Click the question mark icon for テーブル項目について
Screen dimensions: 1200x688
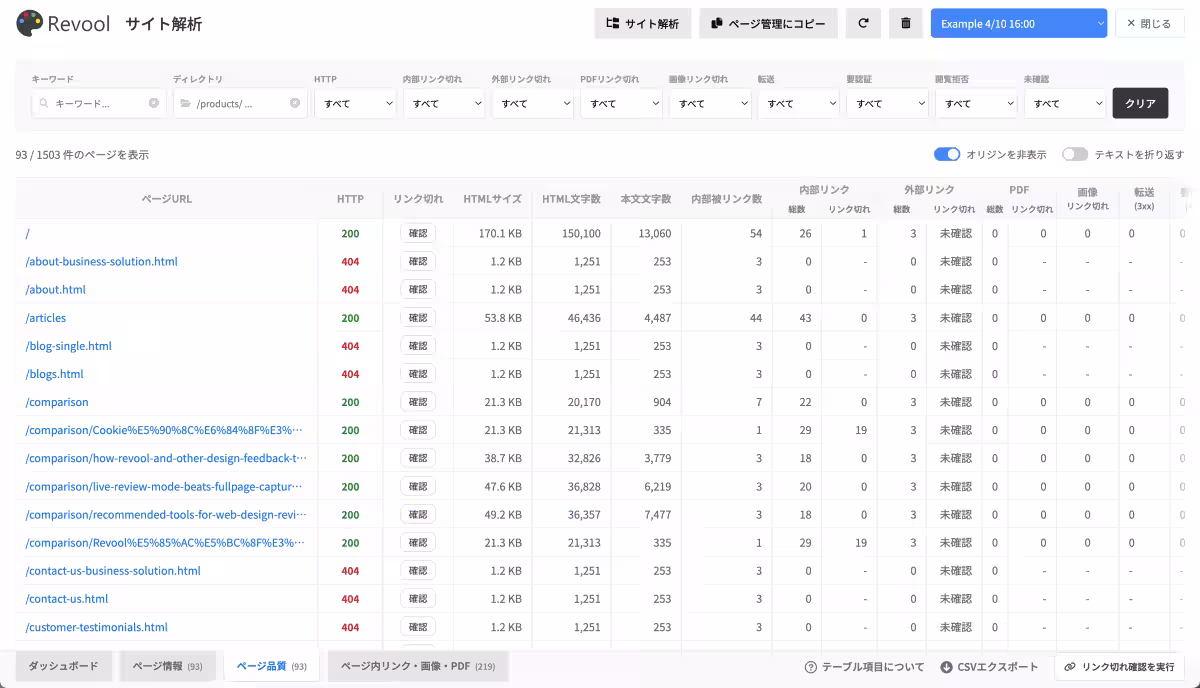[x=811, y=667]
